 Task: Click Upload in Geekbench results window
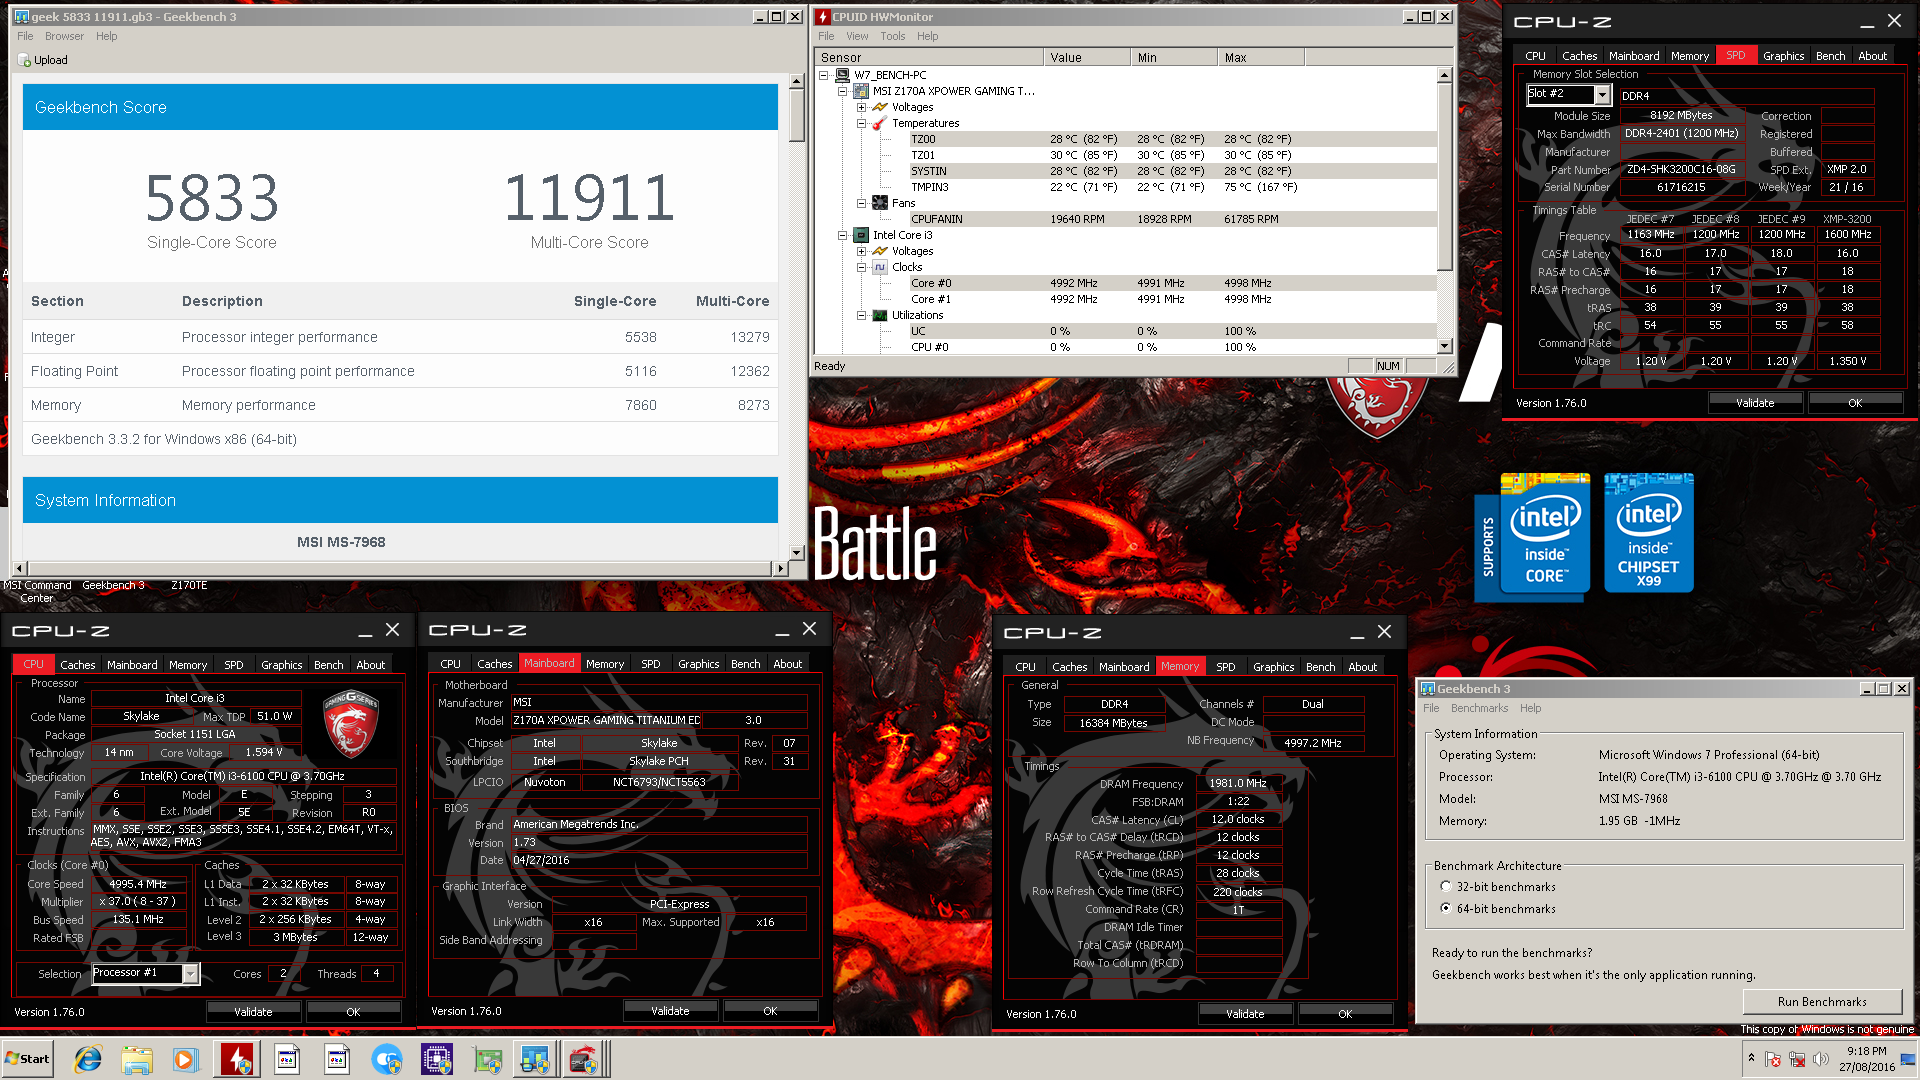click(43, 60)
